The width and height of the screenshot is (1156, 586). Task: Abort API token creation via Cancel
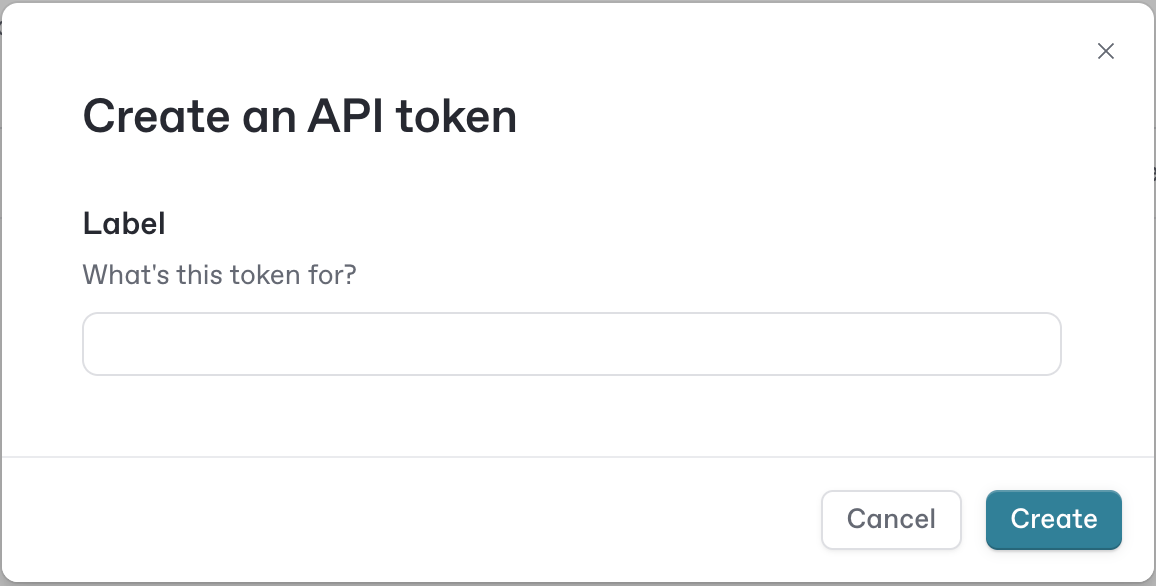[890, 519]
